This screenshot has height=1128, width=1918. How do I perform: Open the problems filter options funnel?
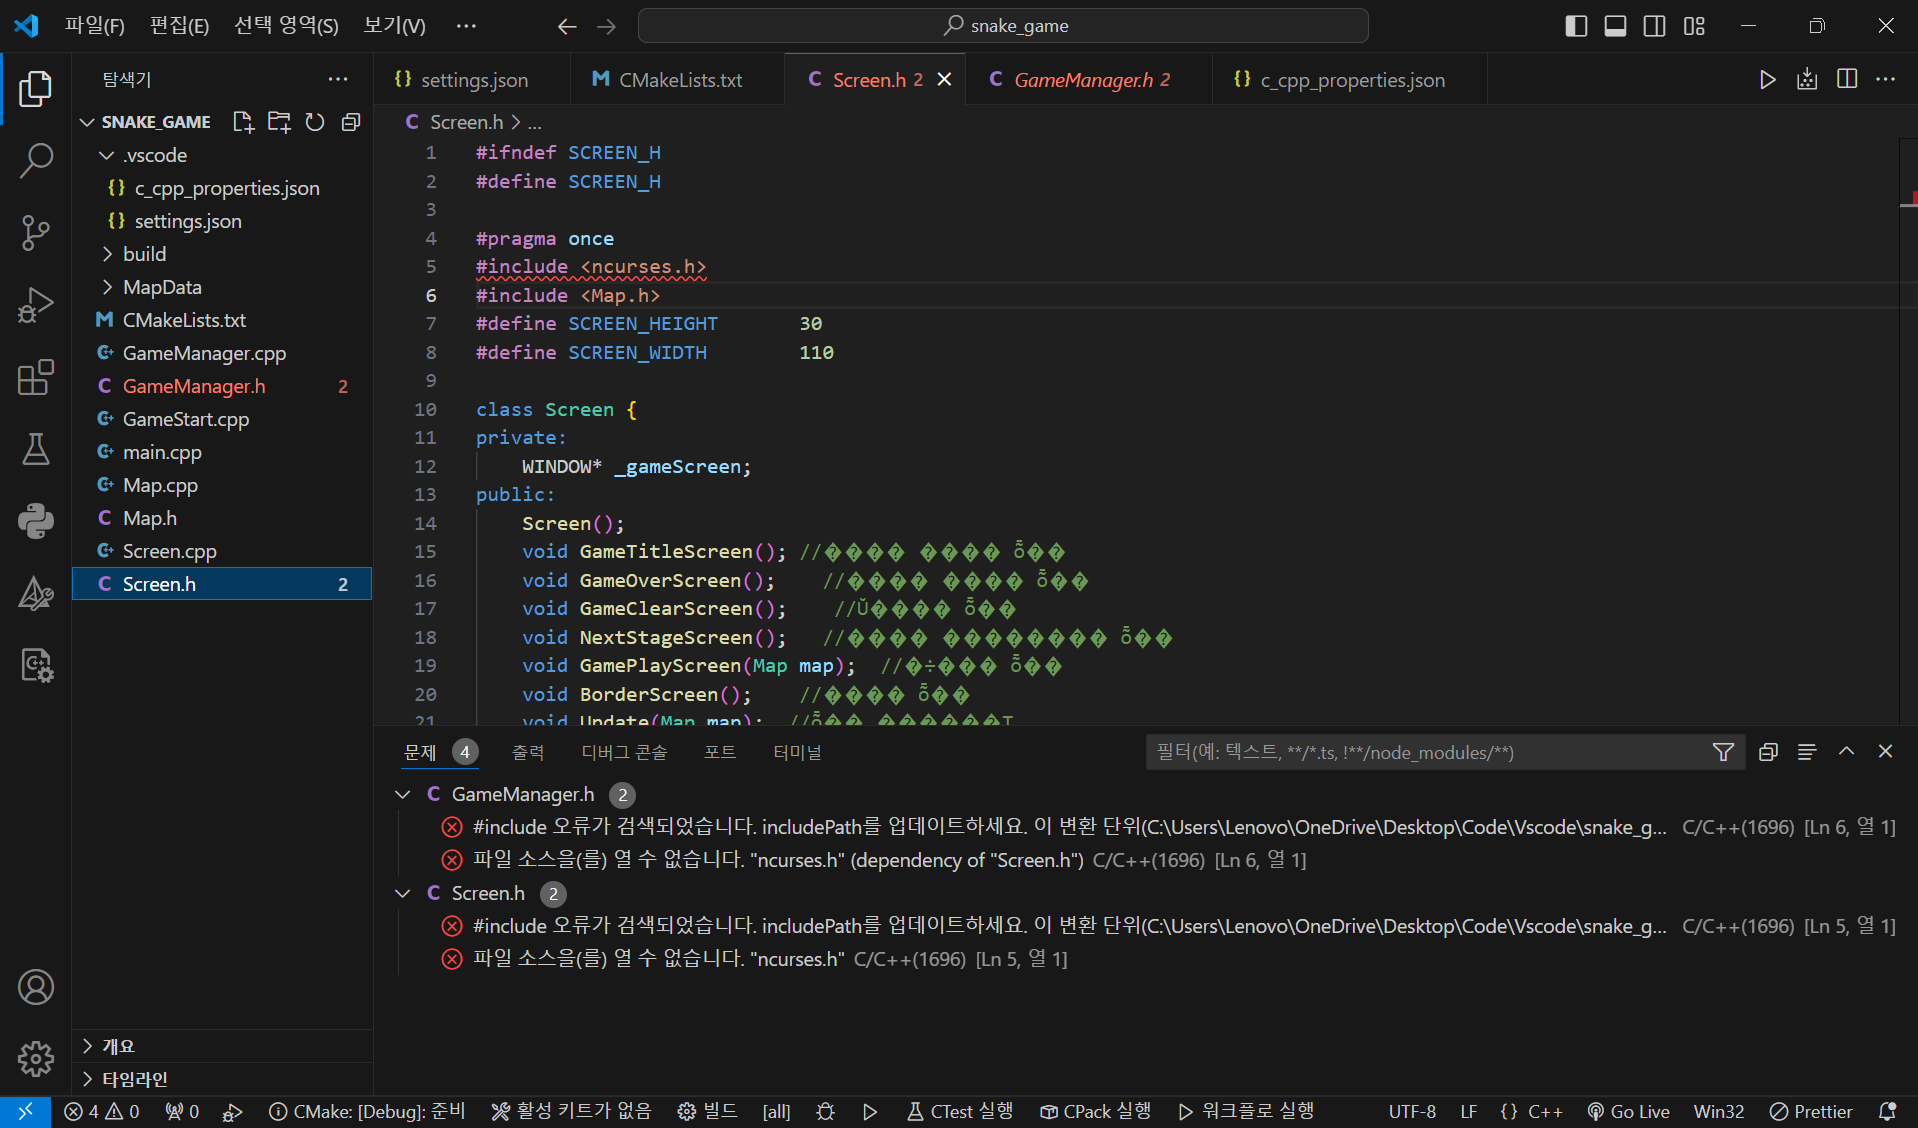pyautogui.click(x=1723, y=752)
